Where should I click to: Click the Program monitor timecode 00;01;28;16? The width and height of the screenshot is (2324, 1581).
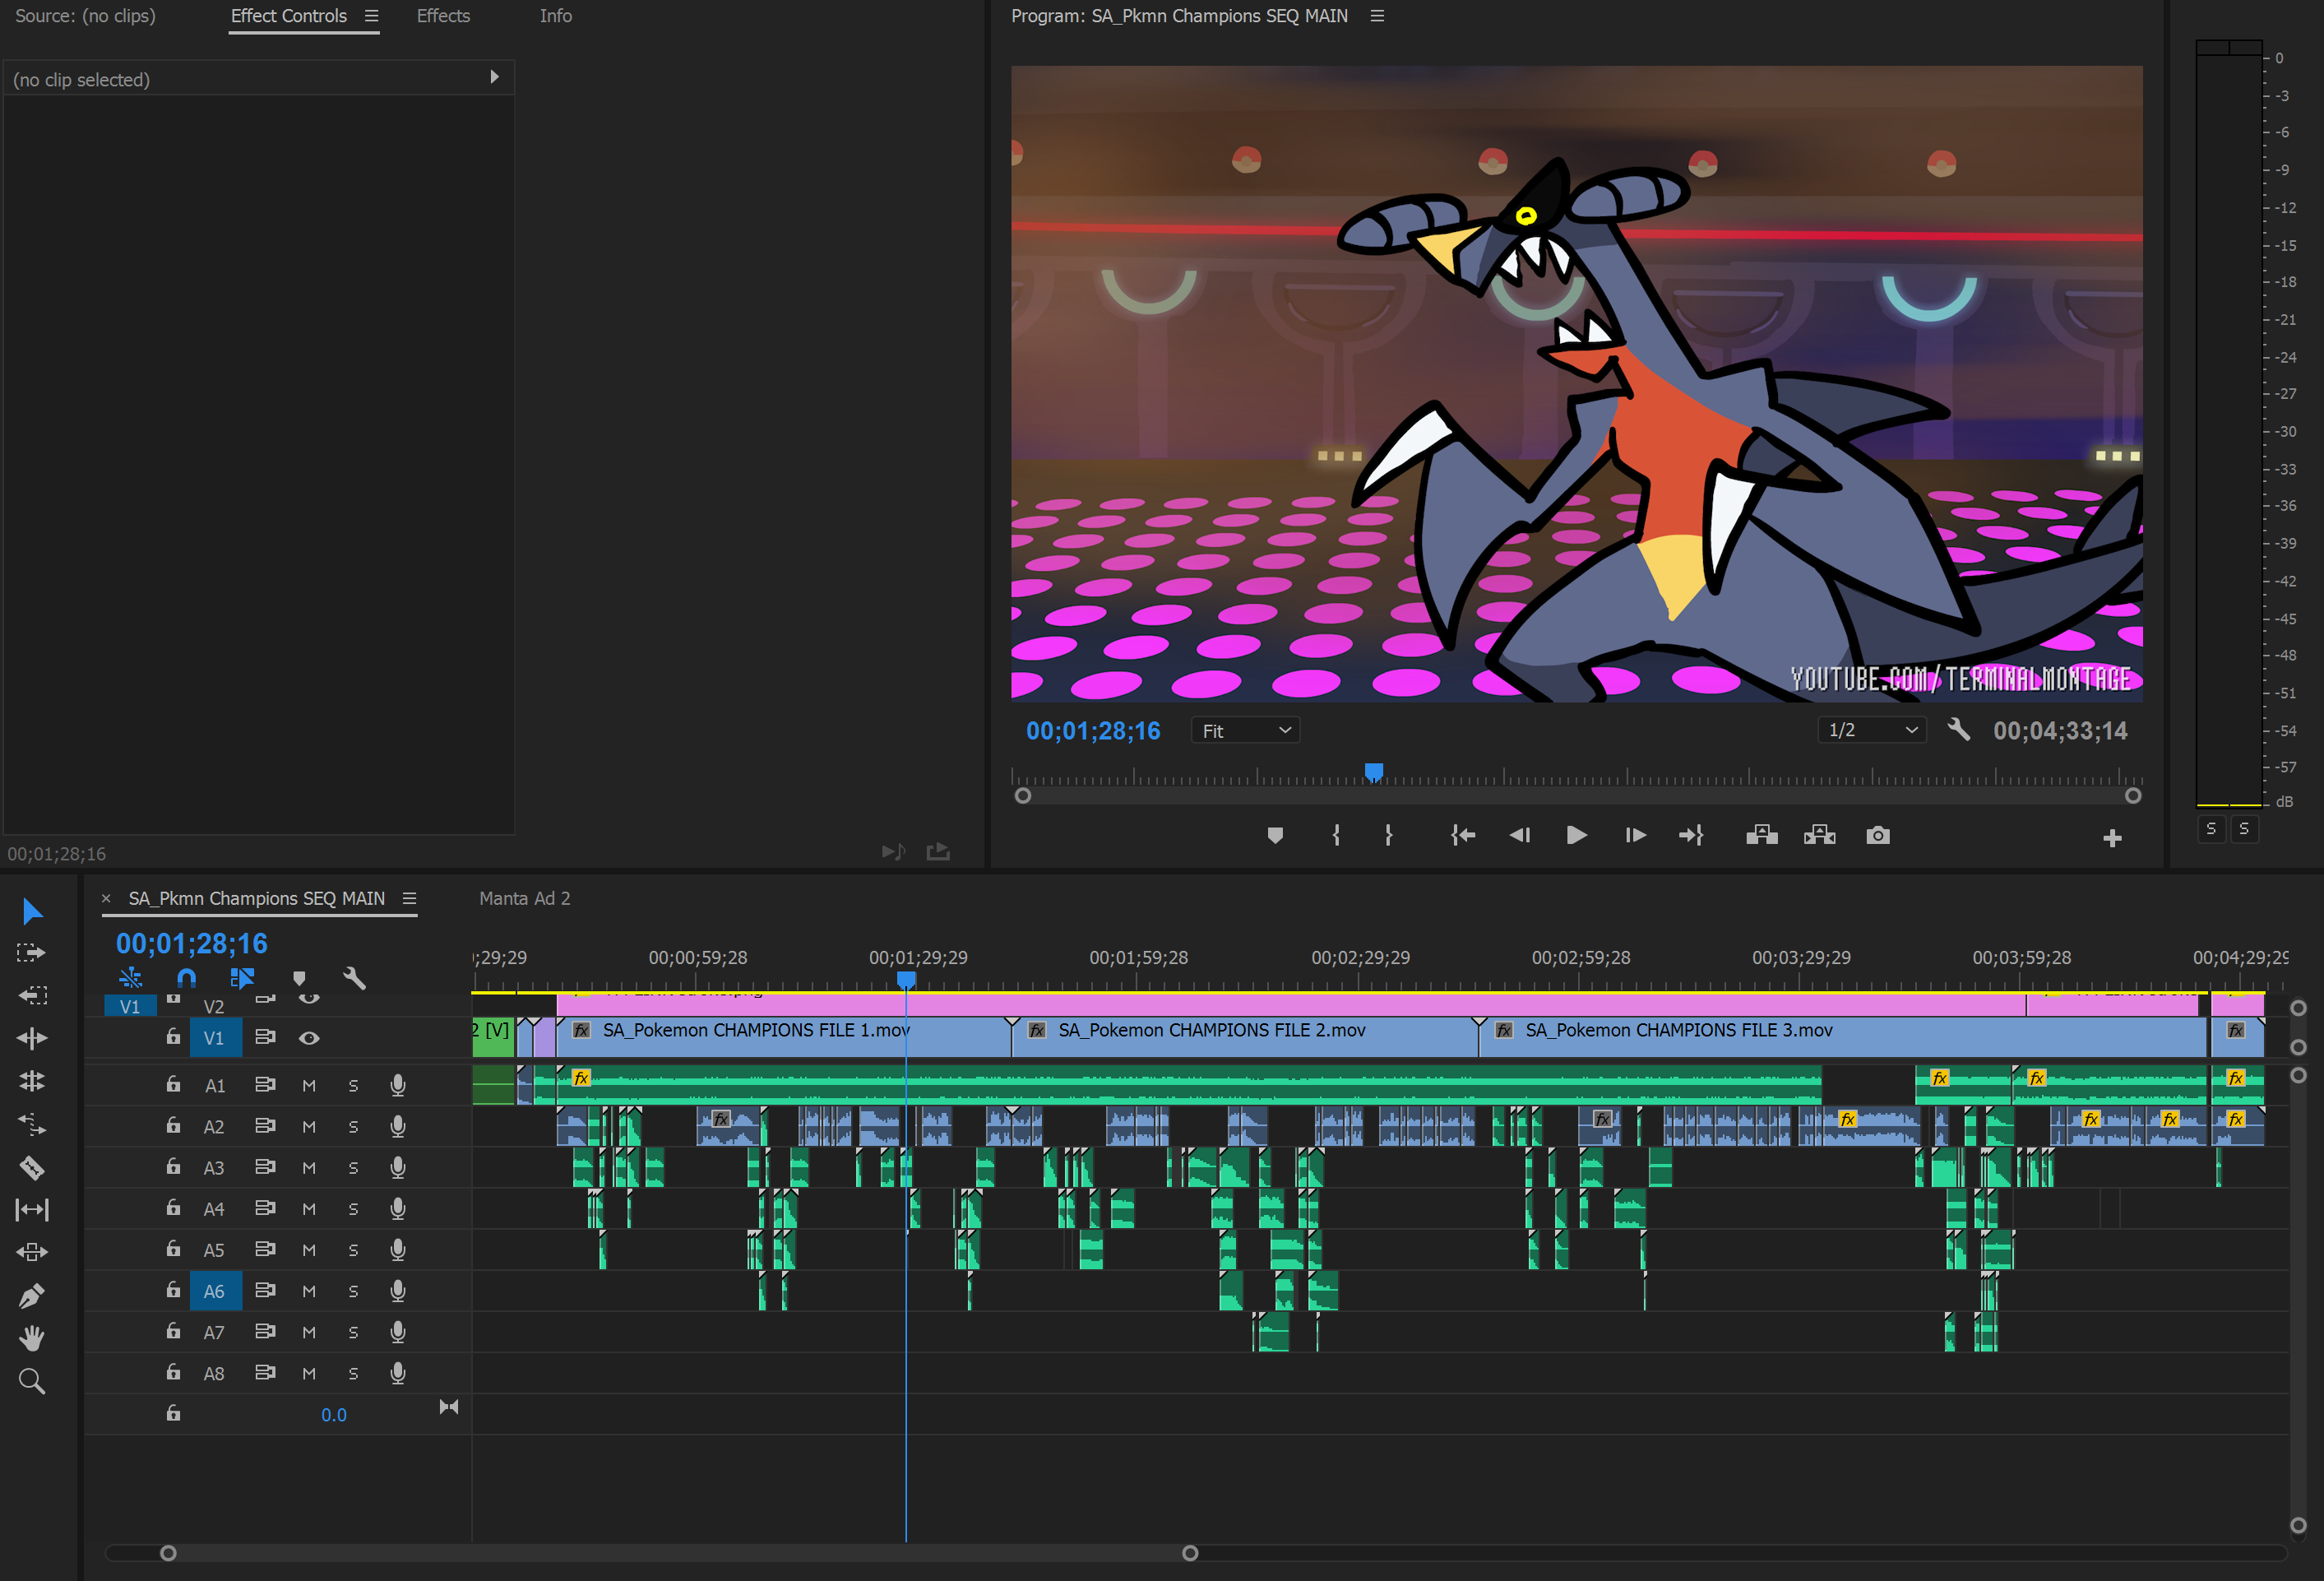click(1093, 731)
